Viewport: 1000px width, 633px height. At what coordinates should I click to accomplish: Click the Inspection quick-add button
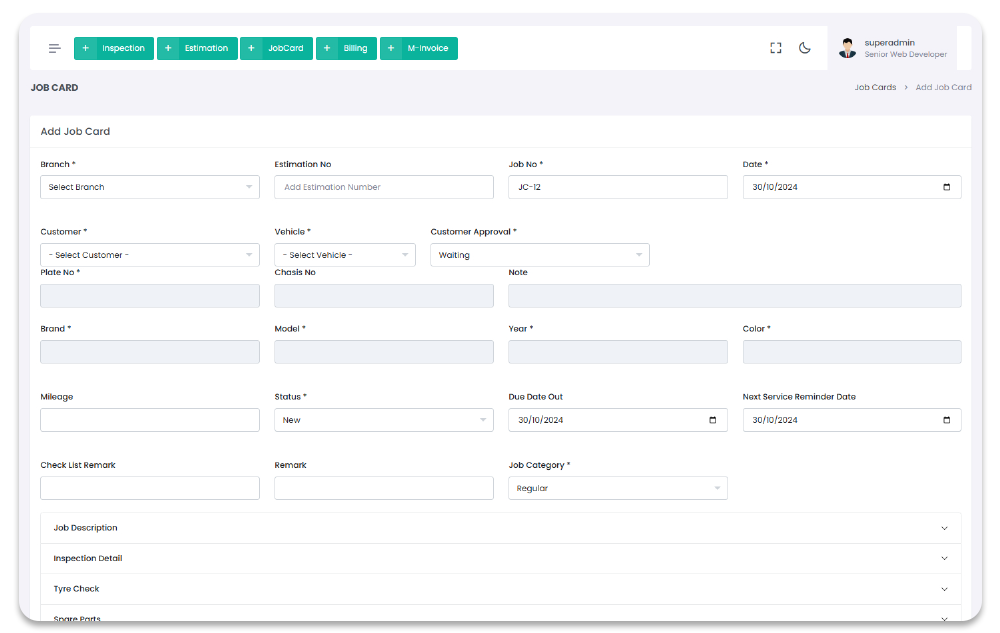click(114, 48)
